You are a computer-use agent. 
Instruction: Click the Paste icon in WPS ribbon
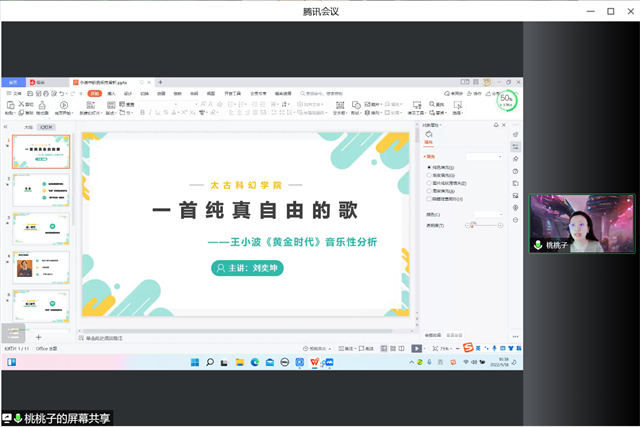tap(11, 105)
